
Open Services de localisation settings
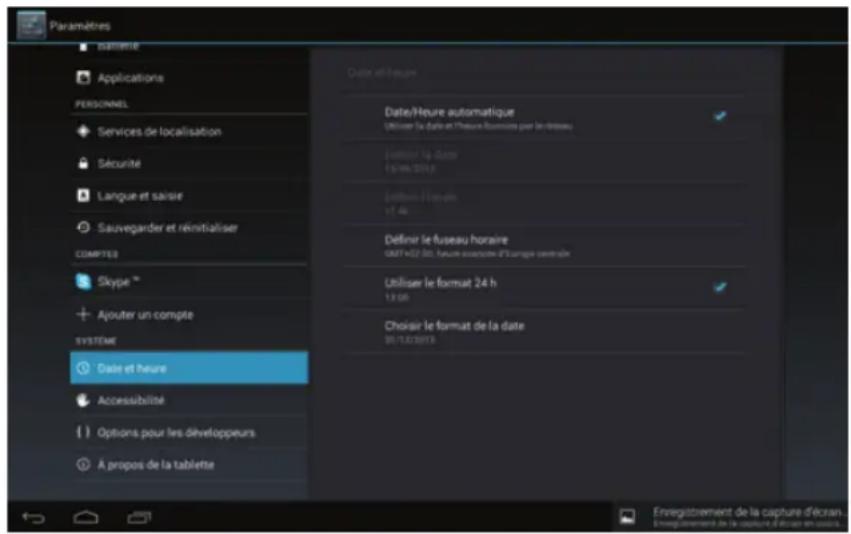[x=189, y=131]
